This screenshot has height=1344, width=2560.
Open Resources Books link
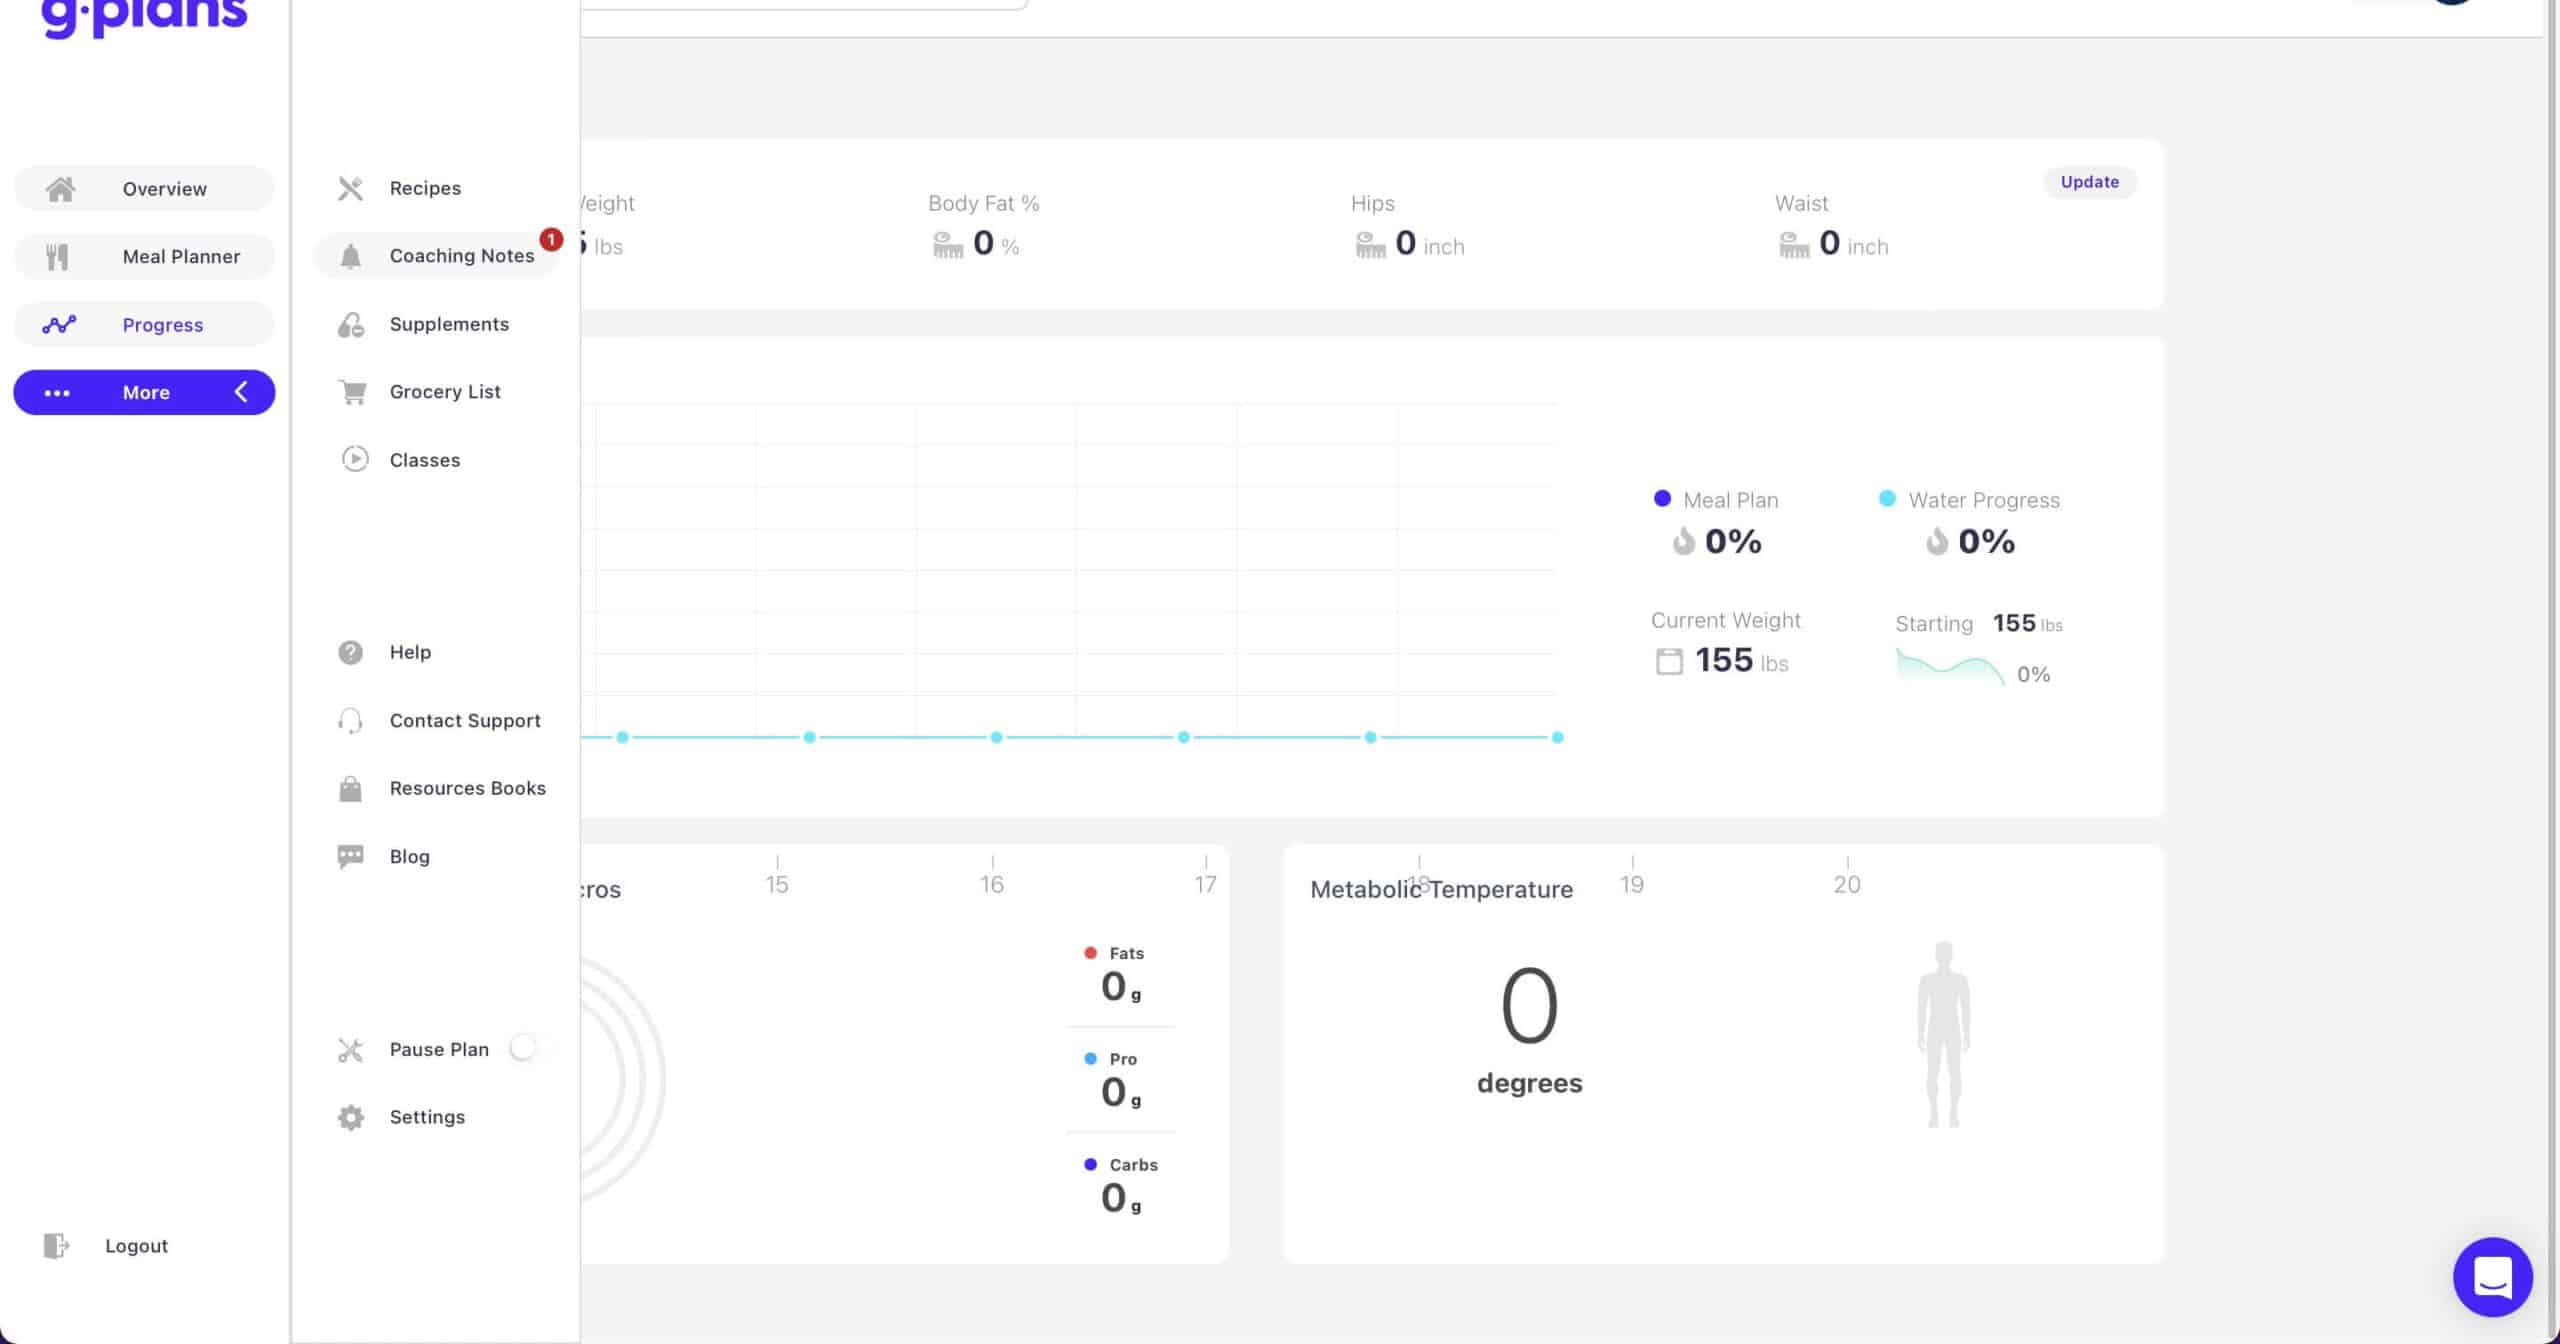[x=467, y=788]
